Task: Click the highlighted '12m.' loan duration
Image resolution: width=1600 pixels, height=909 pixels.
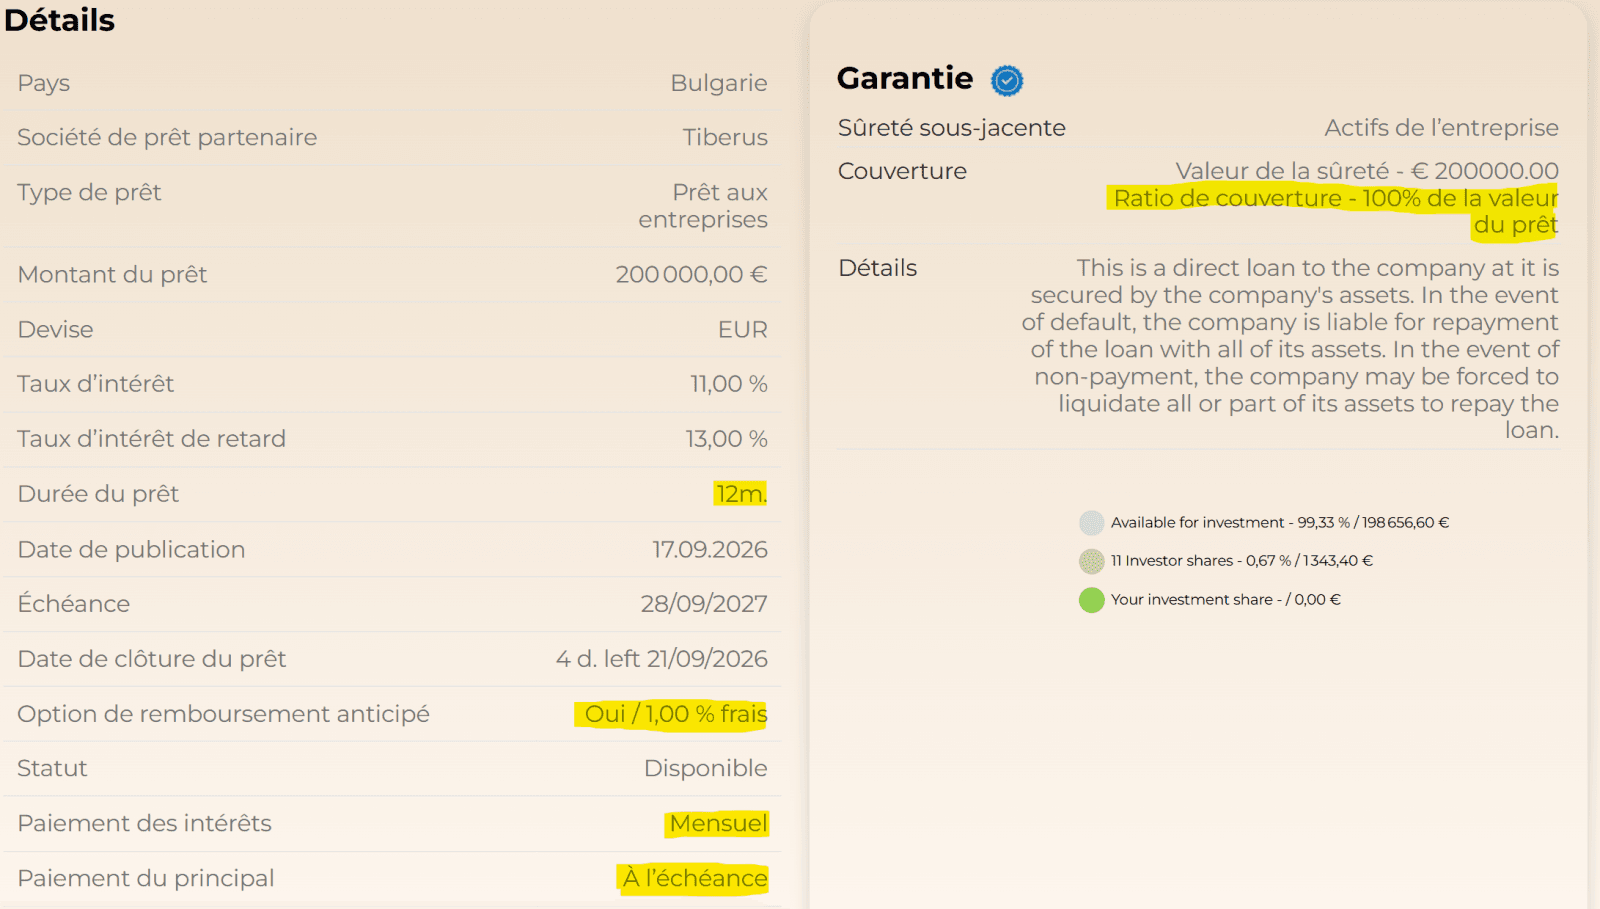Action: coord(740,494)
